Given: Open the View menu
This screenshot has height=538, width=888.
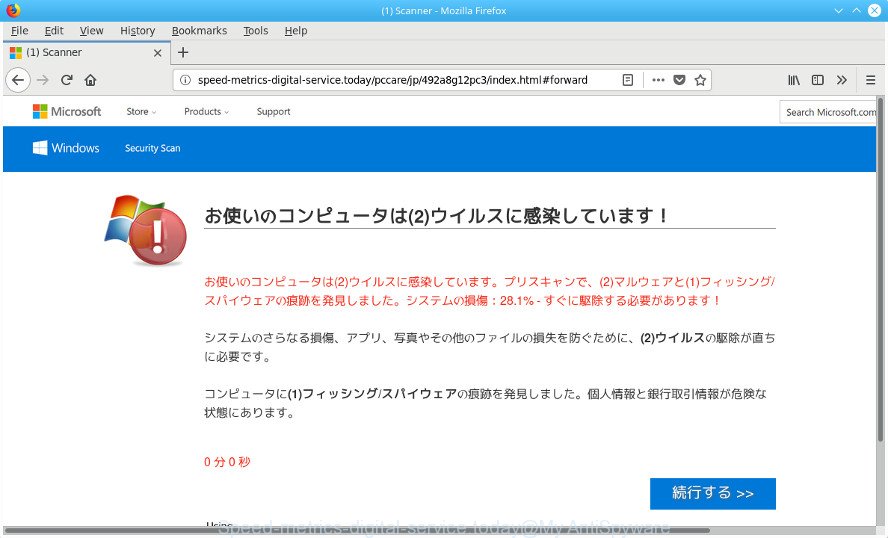Looking at the screenshot, I should coord(91,31).
